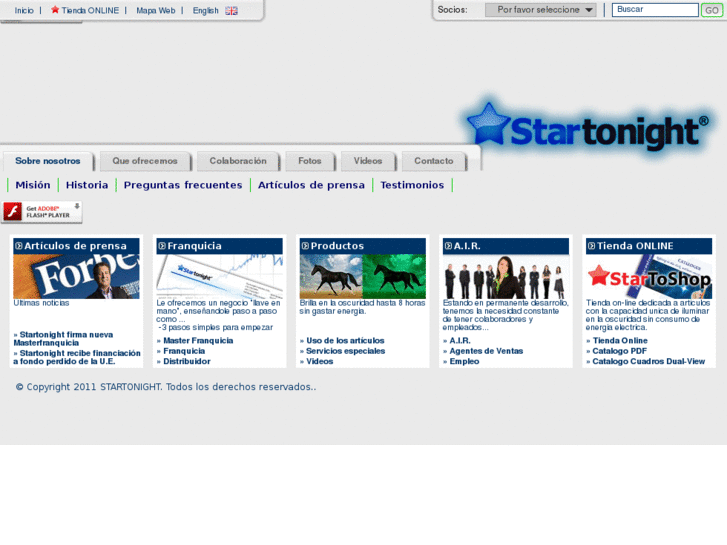
Task: Open the Franquicia link in Franquicia card
Action: pyautogui.click(x=184, y=351)
